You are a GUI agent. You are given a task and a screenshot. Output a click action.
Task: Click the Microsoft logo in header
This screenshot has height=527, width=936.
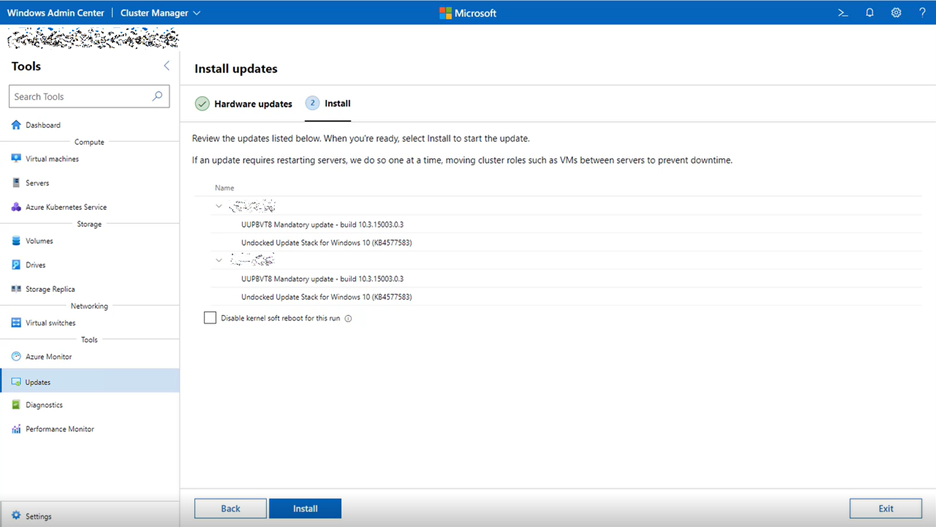467,13
